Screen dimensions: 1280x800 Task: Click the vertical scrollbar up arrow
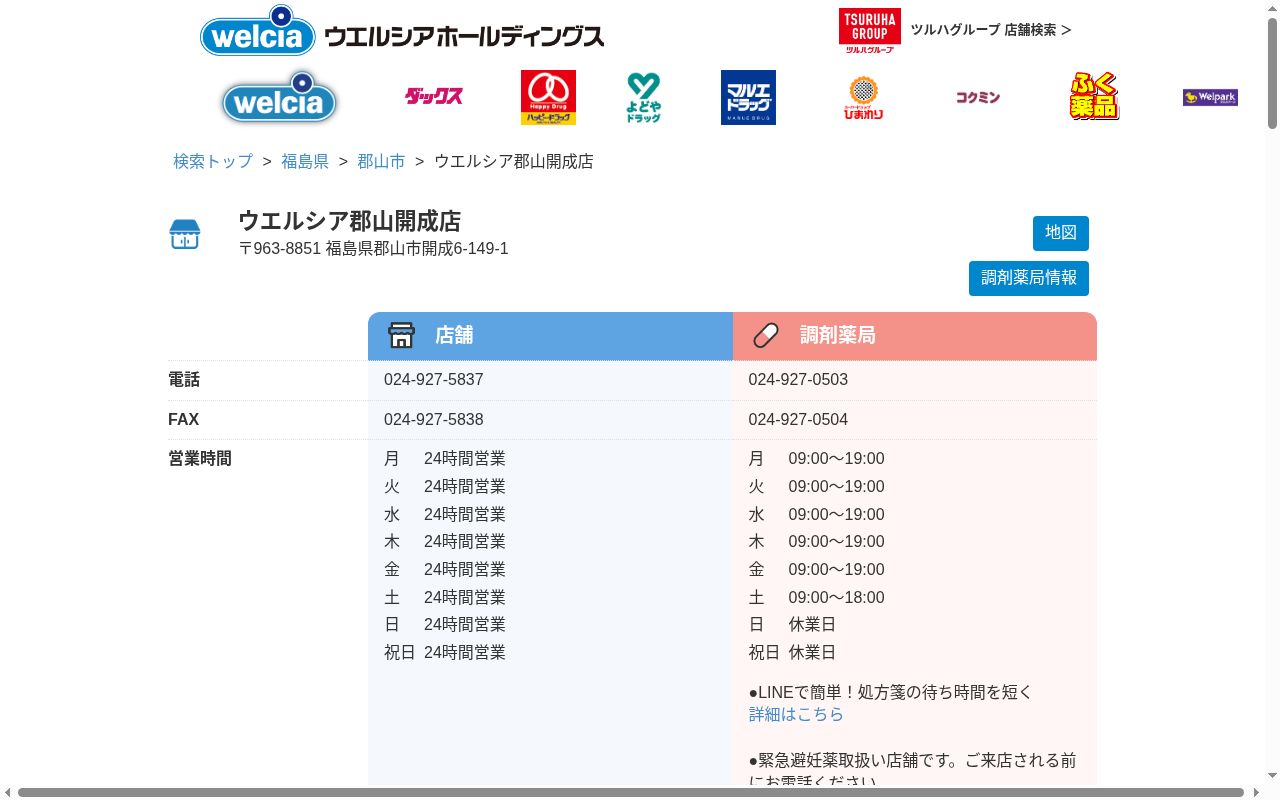tap(1272, 8)
